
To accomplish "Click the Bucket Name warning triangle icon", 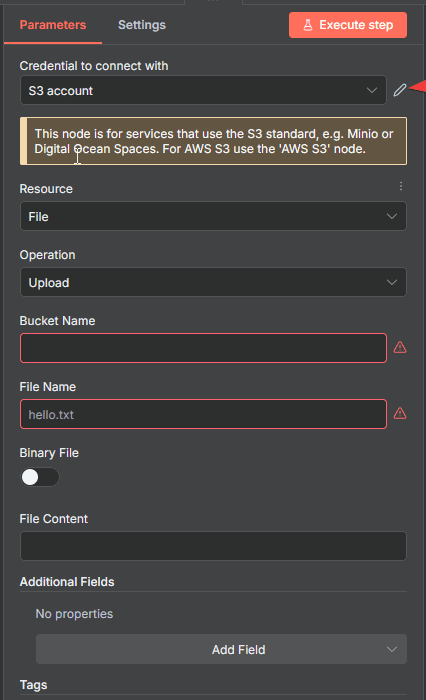I will (x=400, y=347).
